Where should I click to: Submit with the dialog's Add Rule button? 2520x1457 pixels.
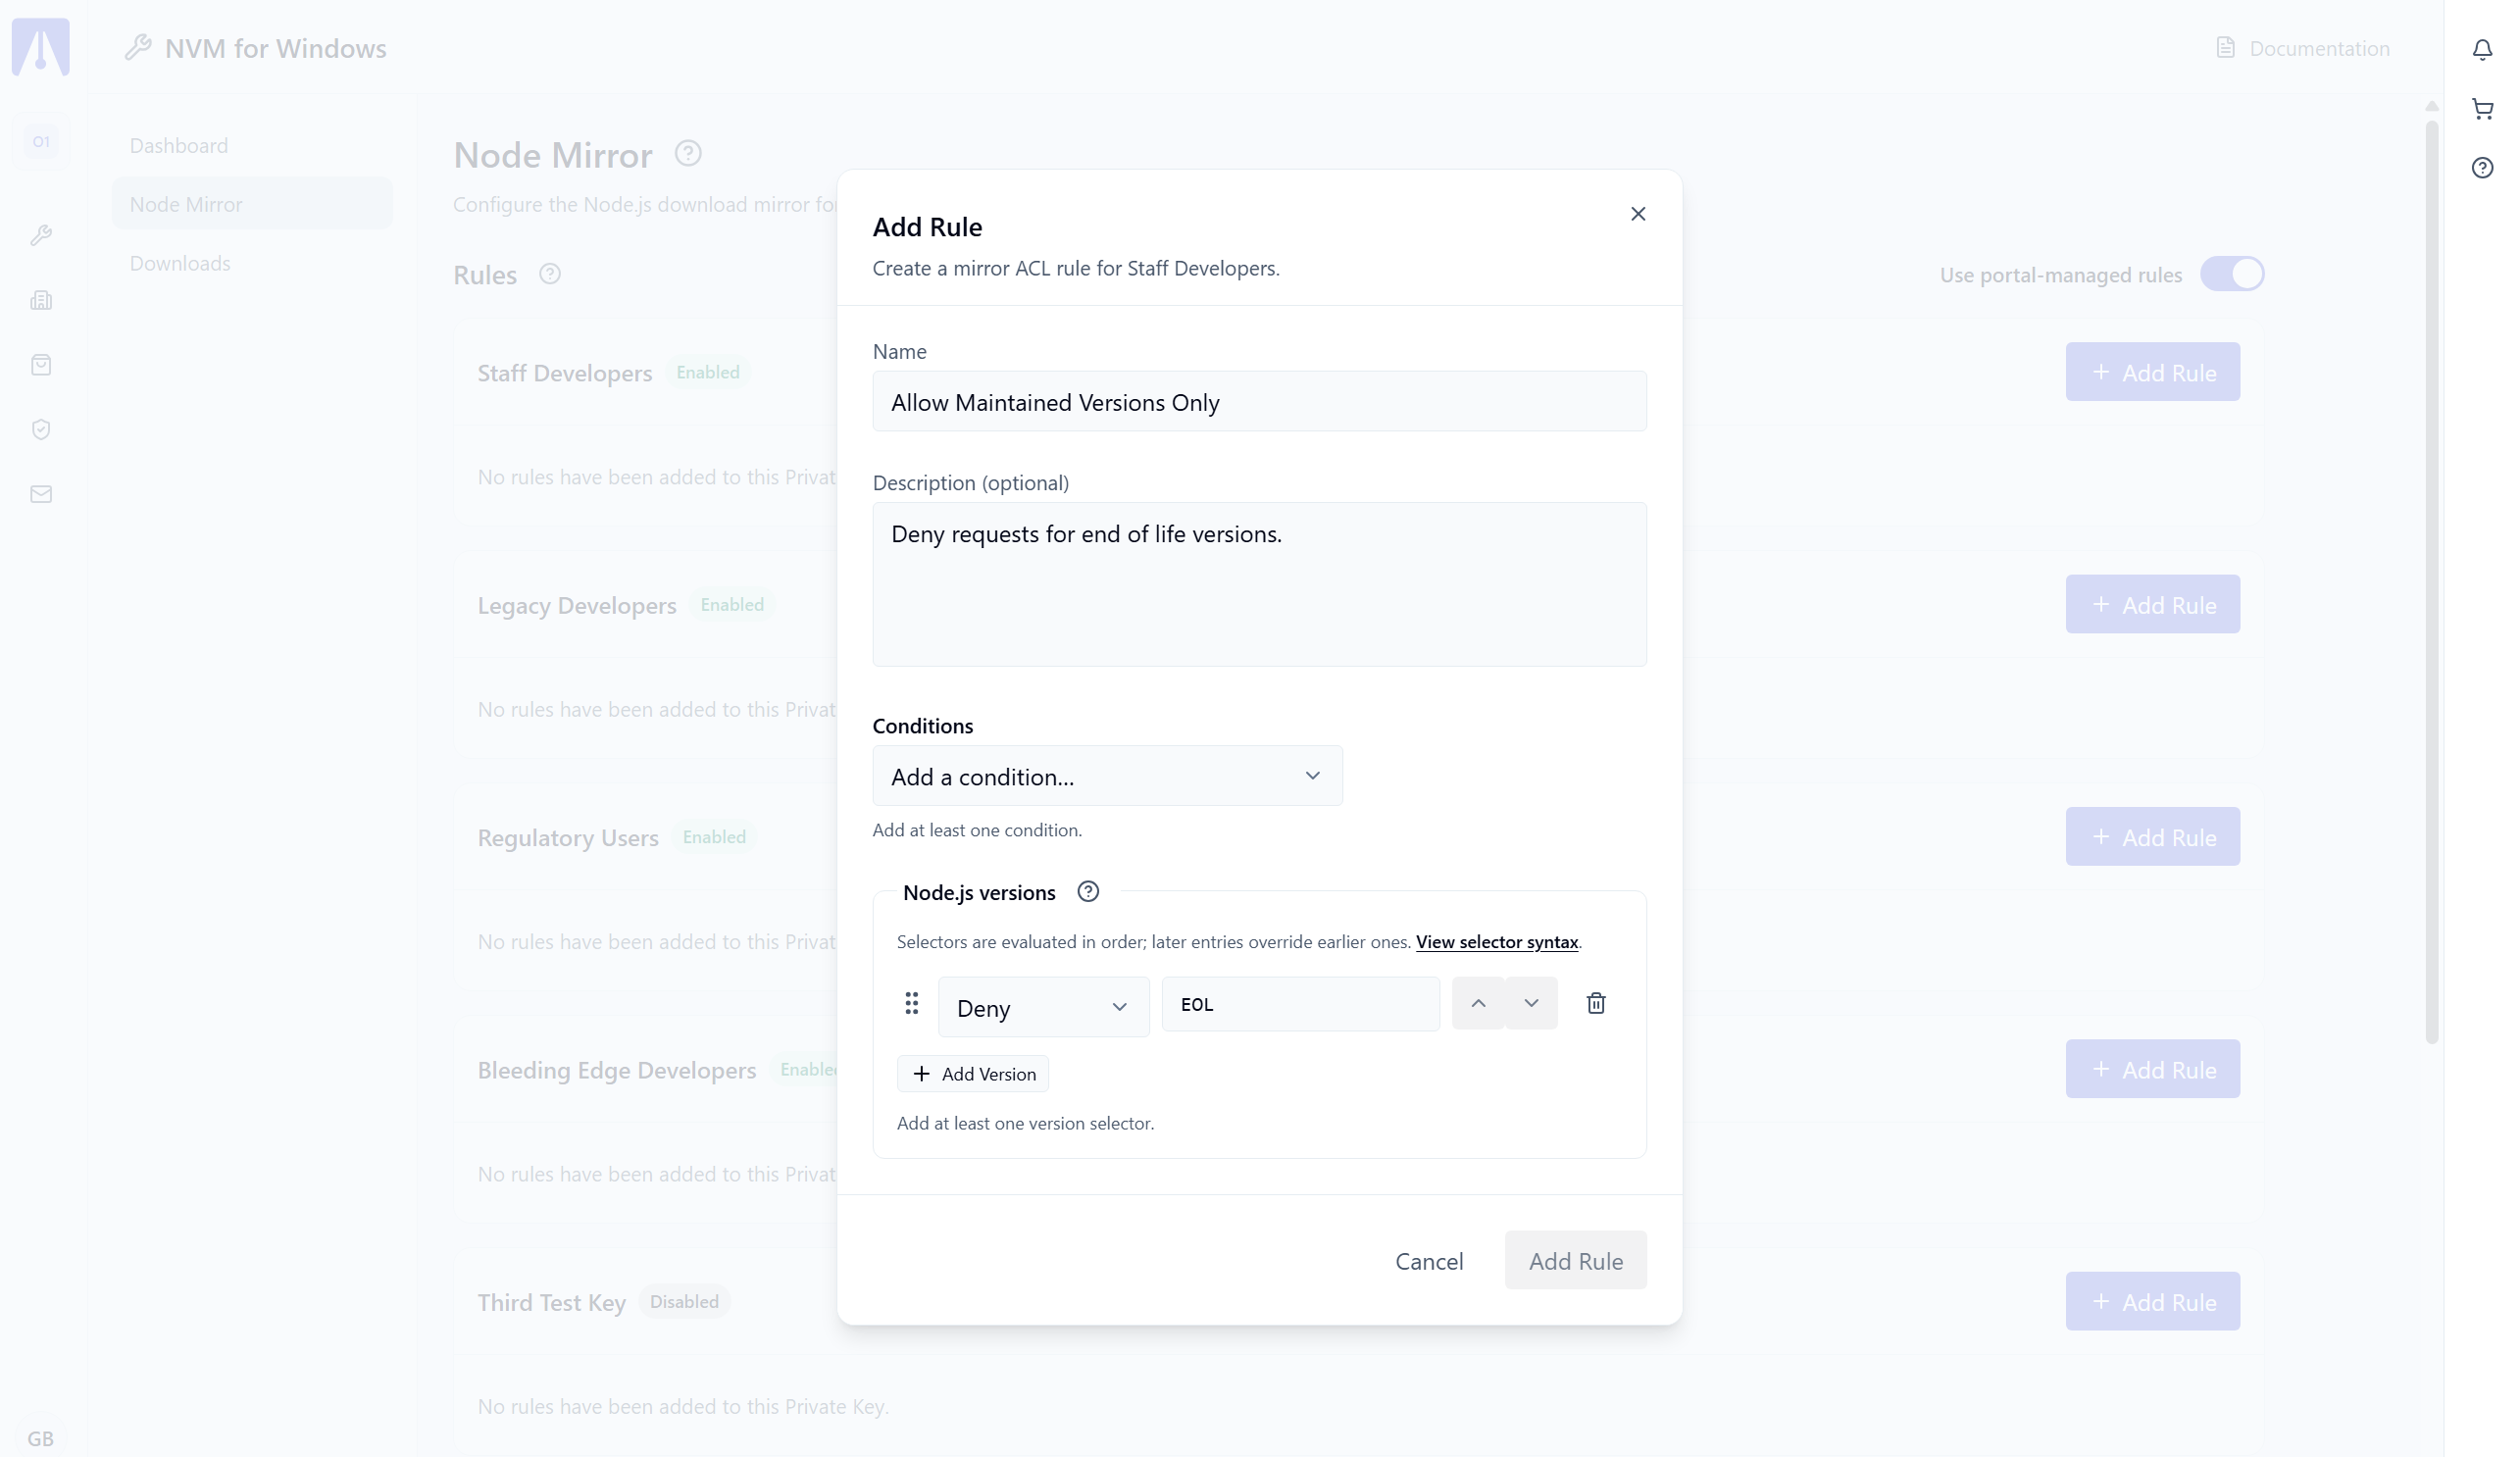pos(1576,1260)
